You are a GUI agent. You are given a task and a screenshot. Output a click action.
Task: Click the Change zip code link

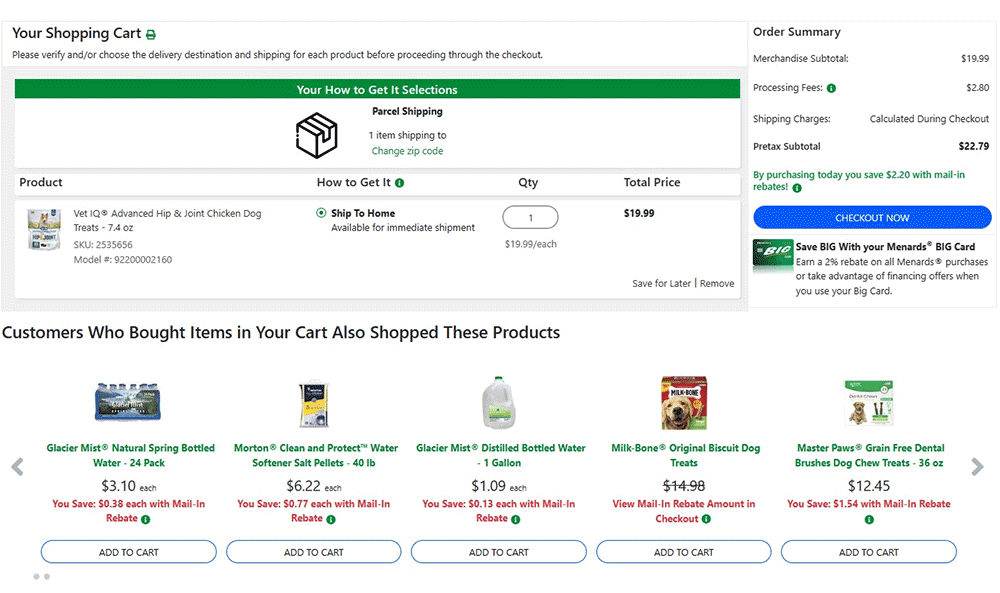pos(407,151)
